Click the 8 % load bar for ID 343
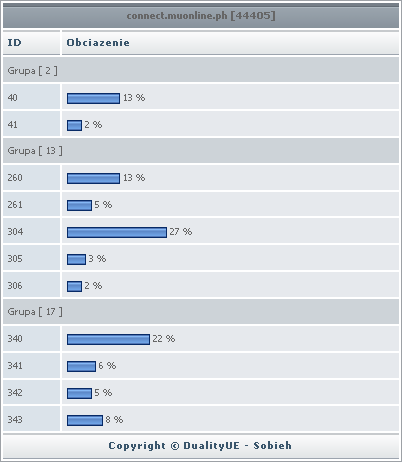402x462 pixels. tap(85, 420)
